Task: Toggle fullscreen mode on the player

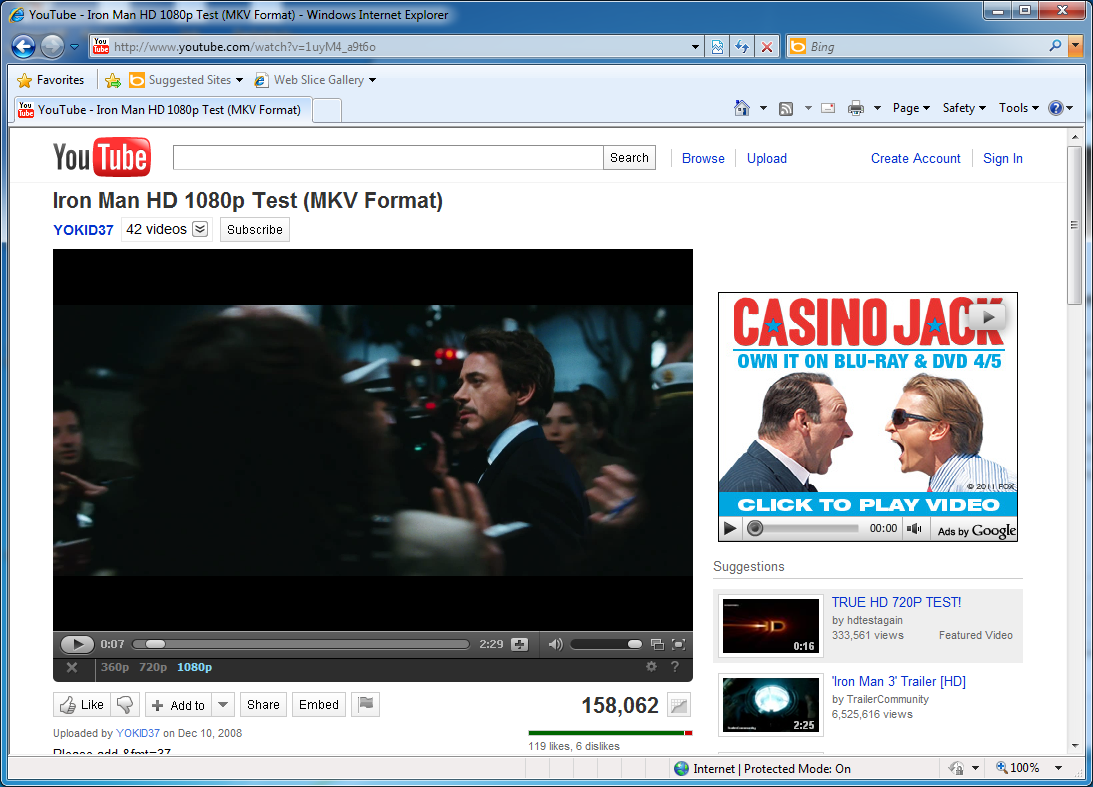Action: click(678, 644)
